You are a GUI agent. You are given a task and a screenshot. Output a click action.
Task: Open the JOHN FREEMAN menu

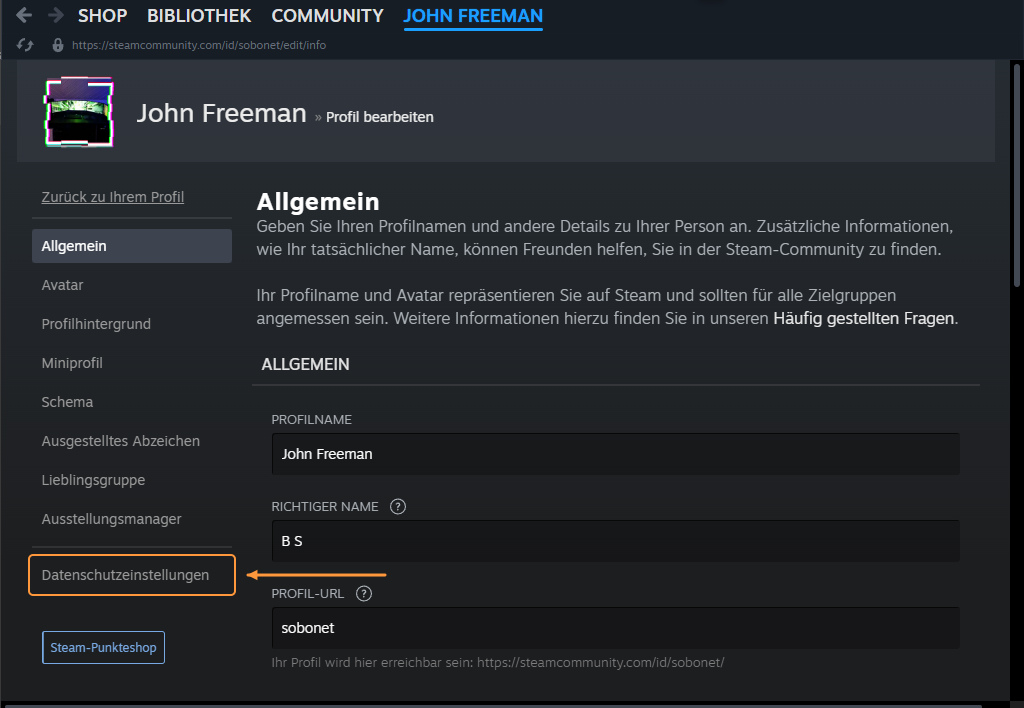click(473, 16)
